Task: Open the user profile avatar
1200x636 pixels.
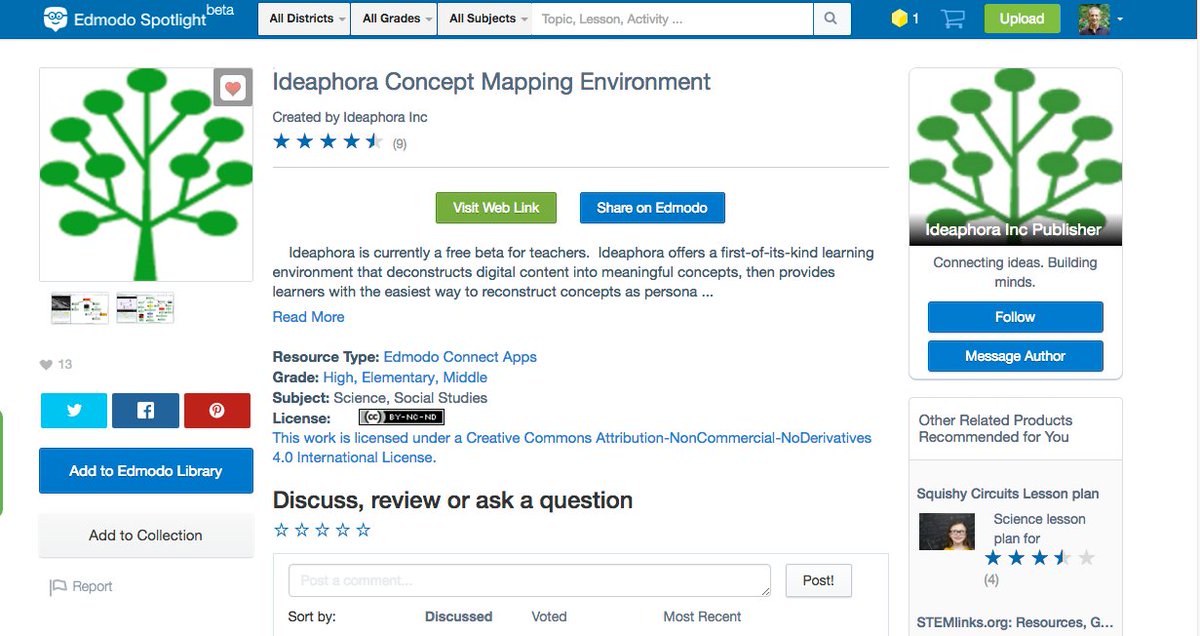Action: pyautogui.click(x=1094, y=18)
